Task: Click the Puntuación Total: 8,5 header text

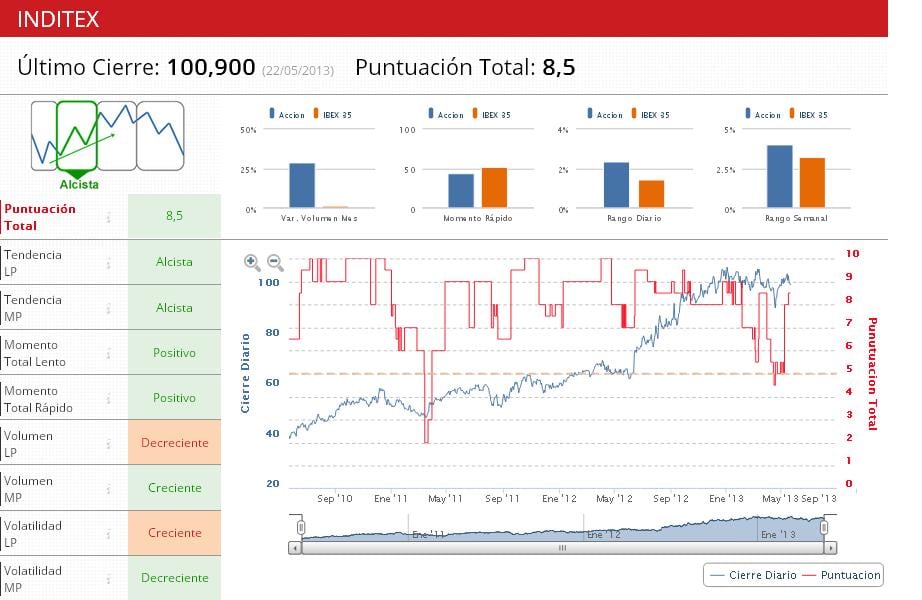Action: coord(465,67)
